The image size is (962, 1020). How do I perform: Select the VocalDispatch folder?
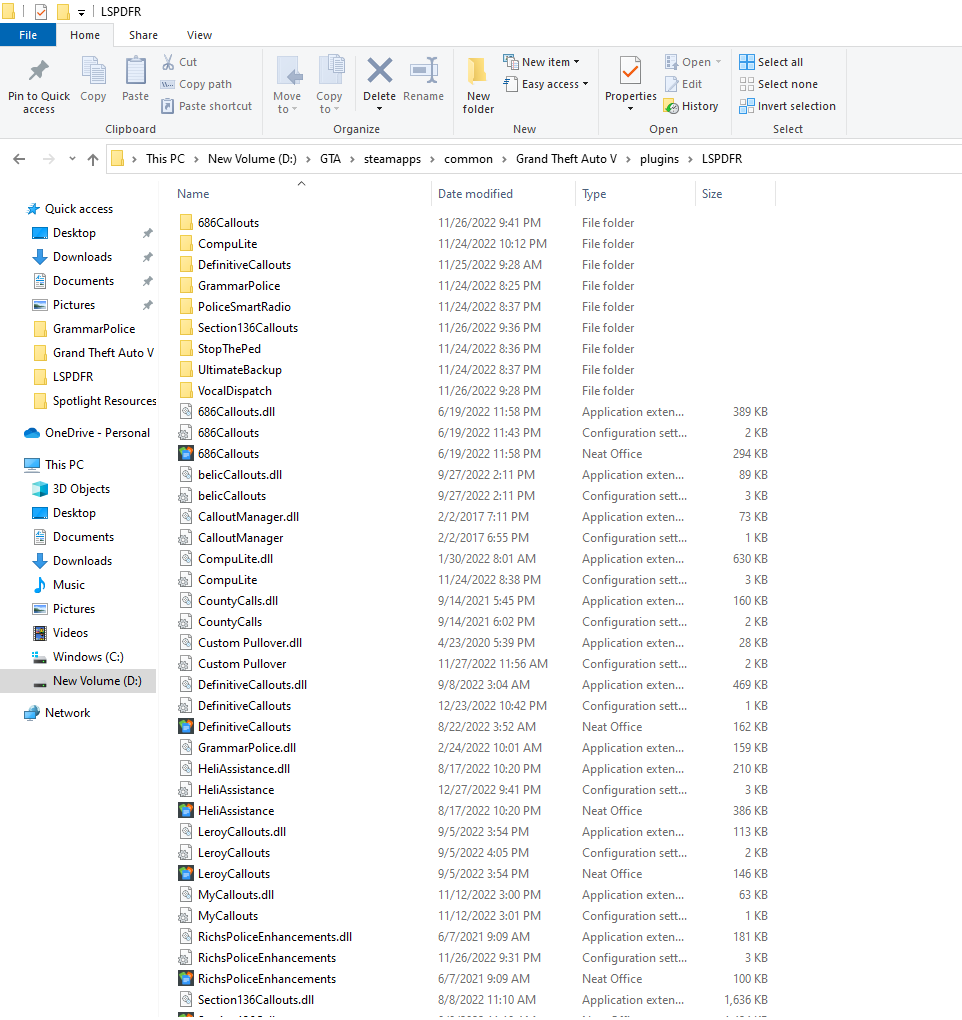pyautogui.click(x=235, y=390)
